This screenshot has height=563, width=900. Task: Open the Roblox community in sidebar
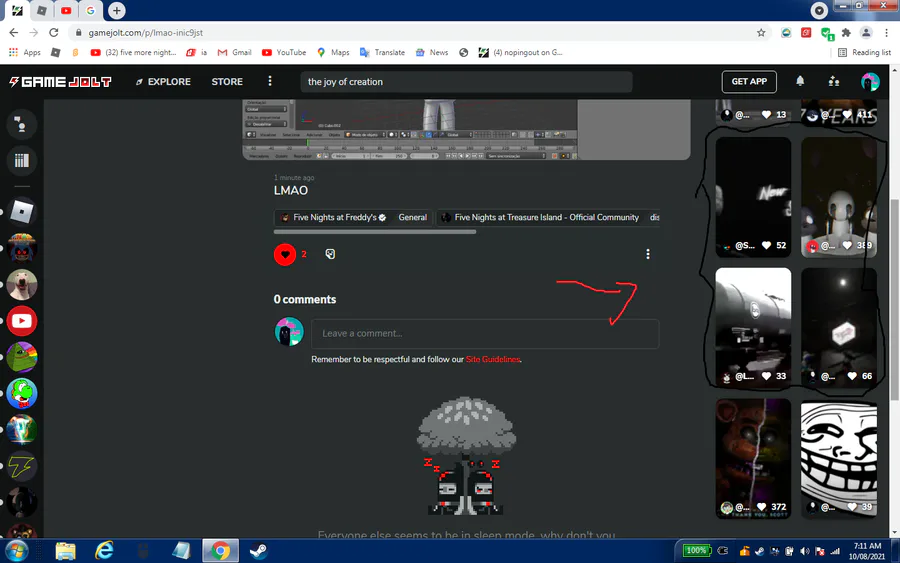coord(21,212)
